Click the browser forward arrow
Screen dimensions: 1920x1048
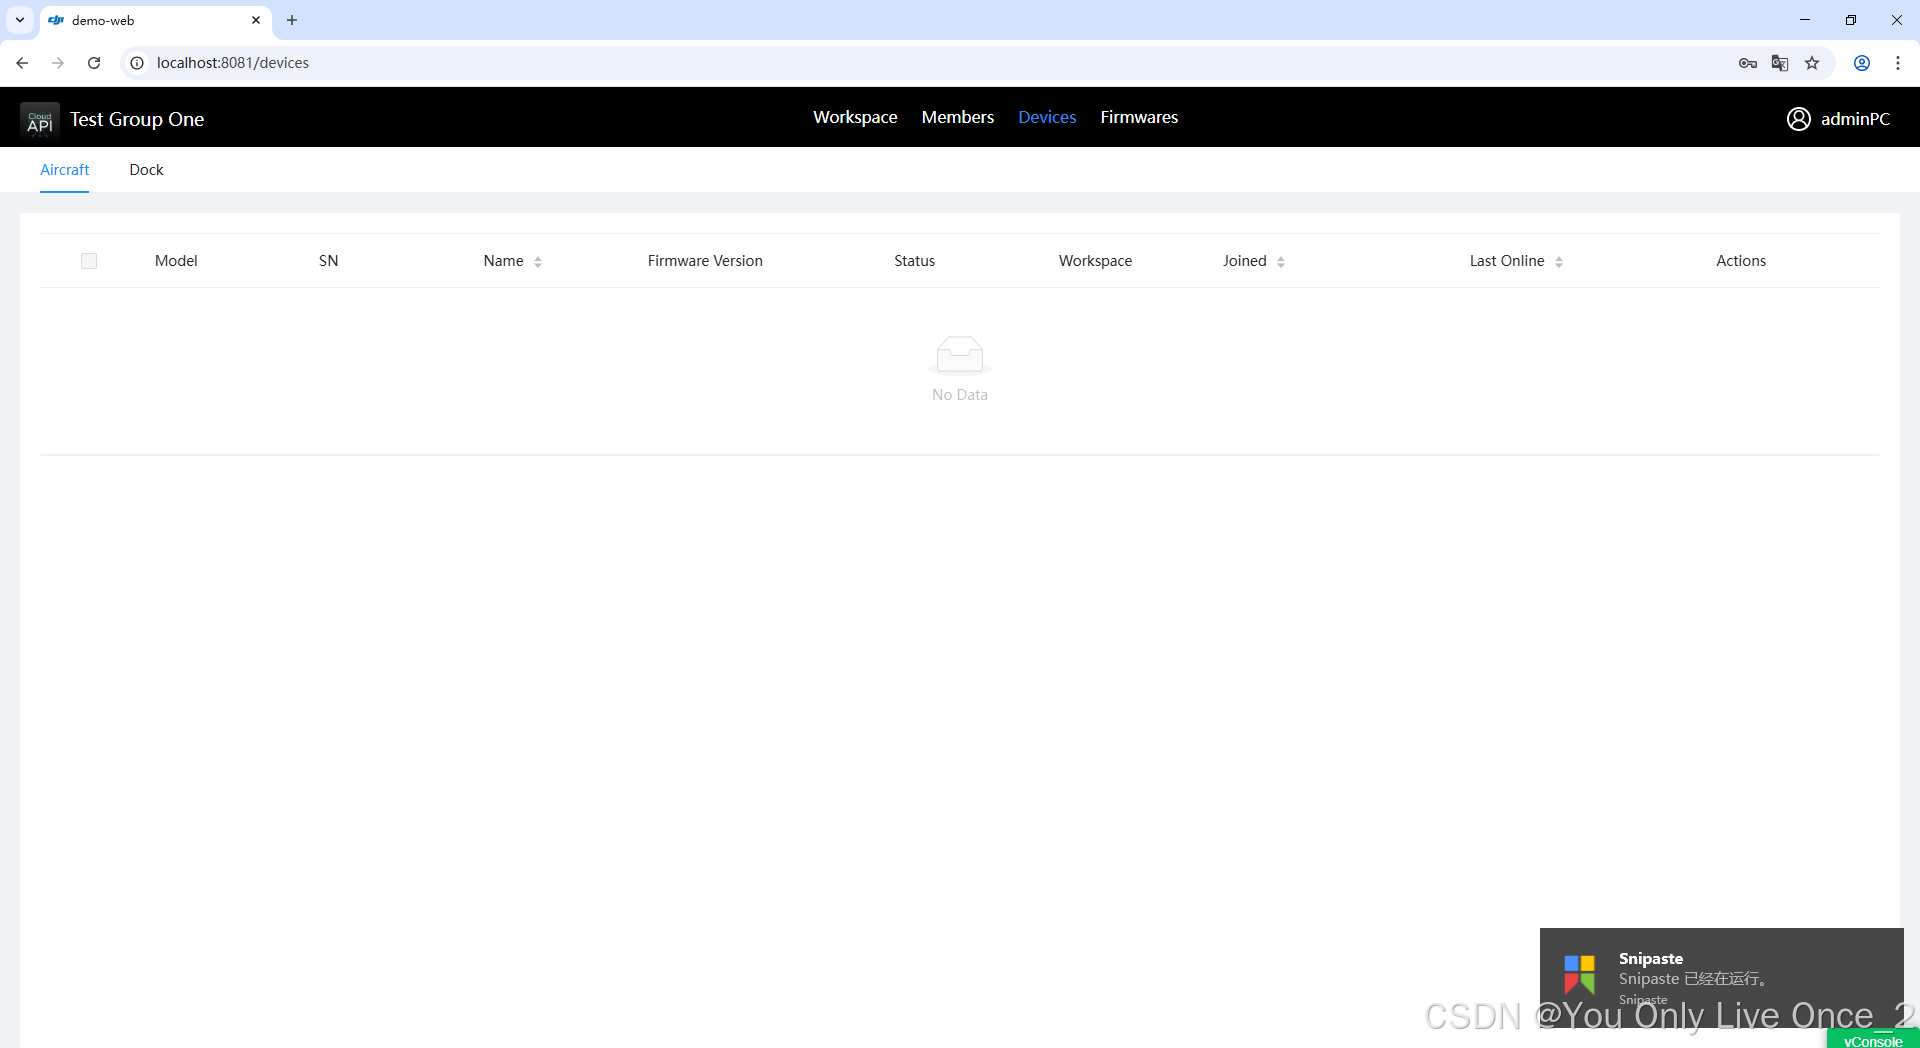[58, 63]
